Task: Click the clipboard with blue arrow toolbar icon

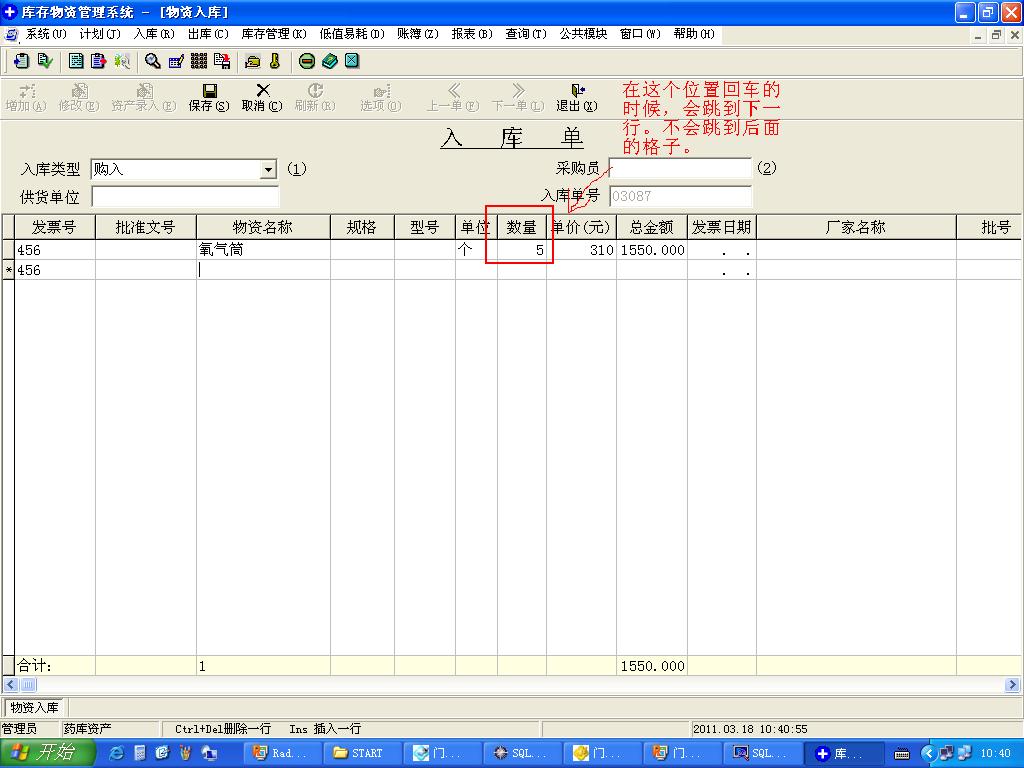Action: (21, 61)
